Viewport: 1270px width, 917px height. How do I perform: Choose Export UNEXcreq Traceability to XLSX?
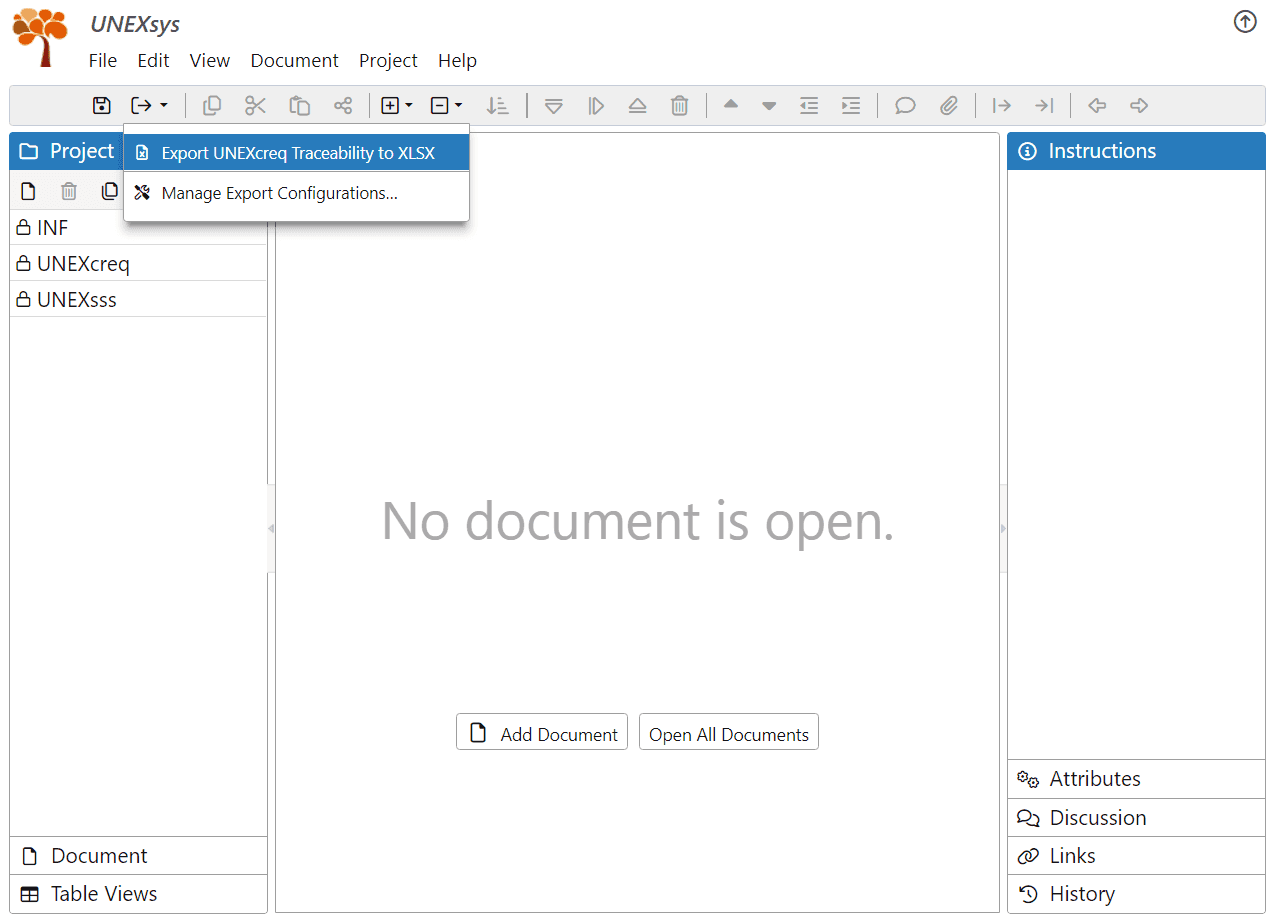coord(296,153)
